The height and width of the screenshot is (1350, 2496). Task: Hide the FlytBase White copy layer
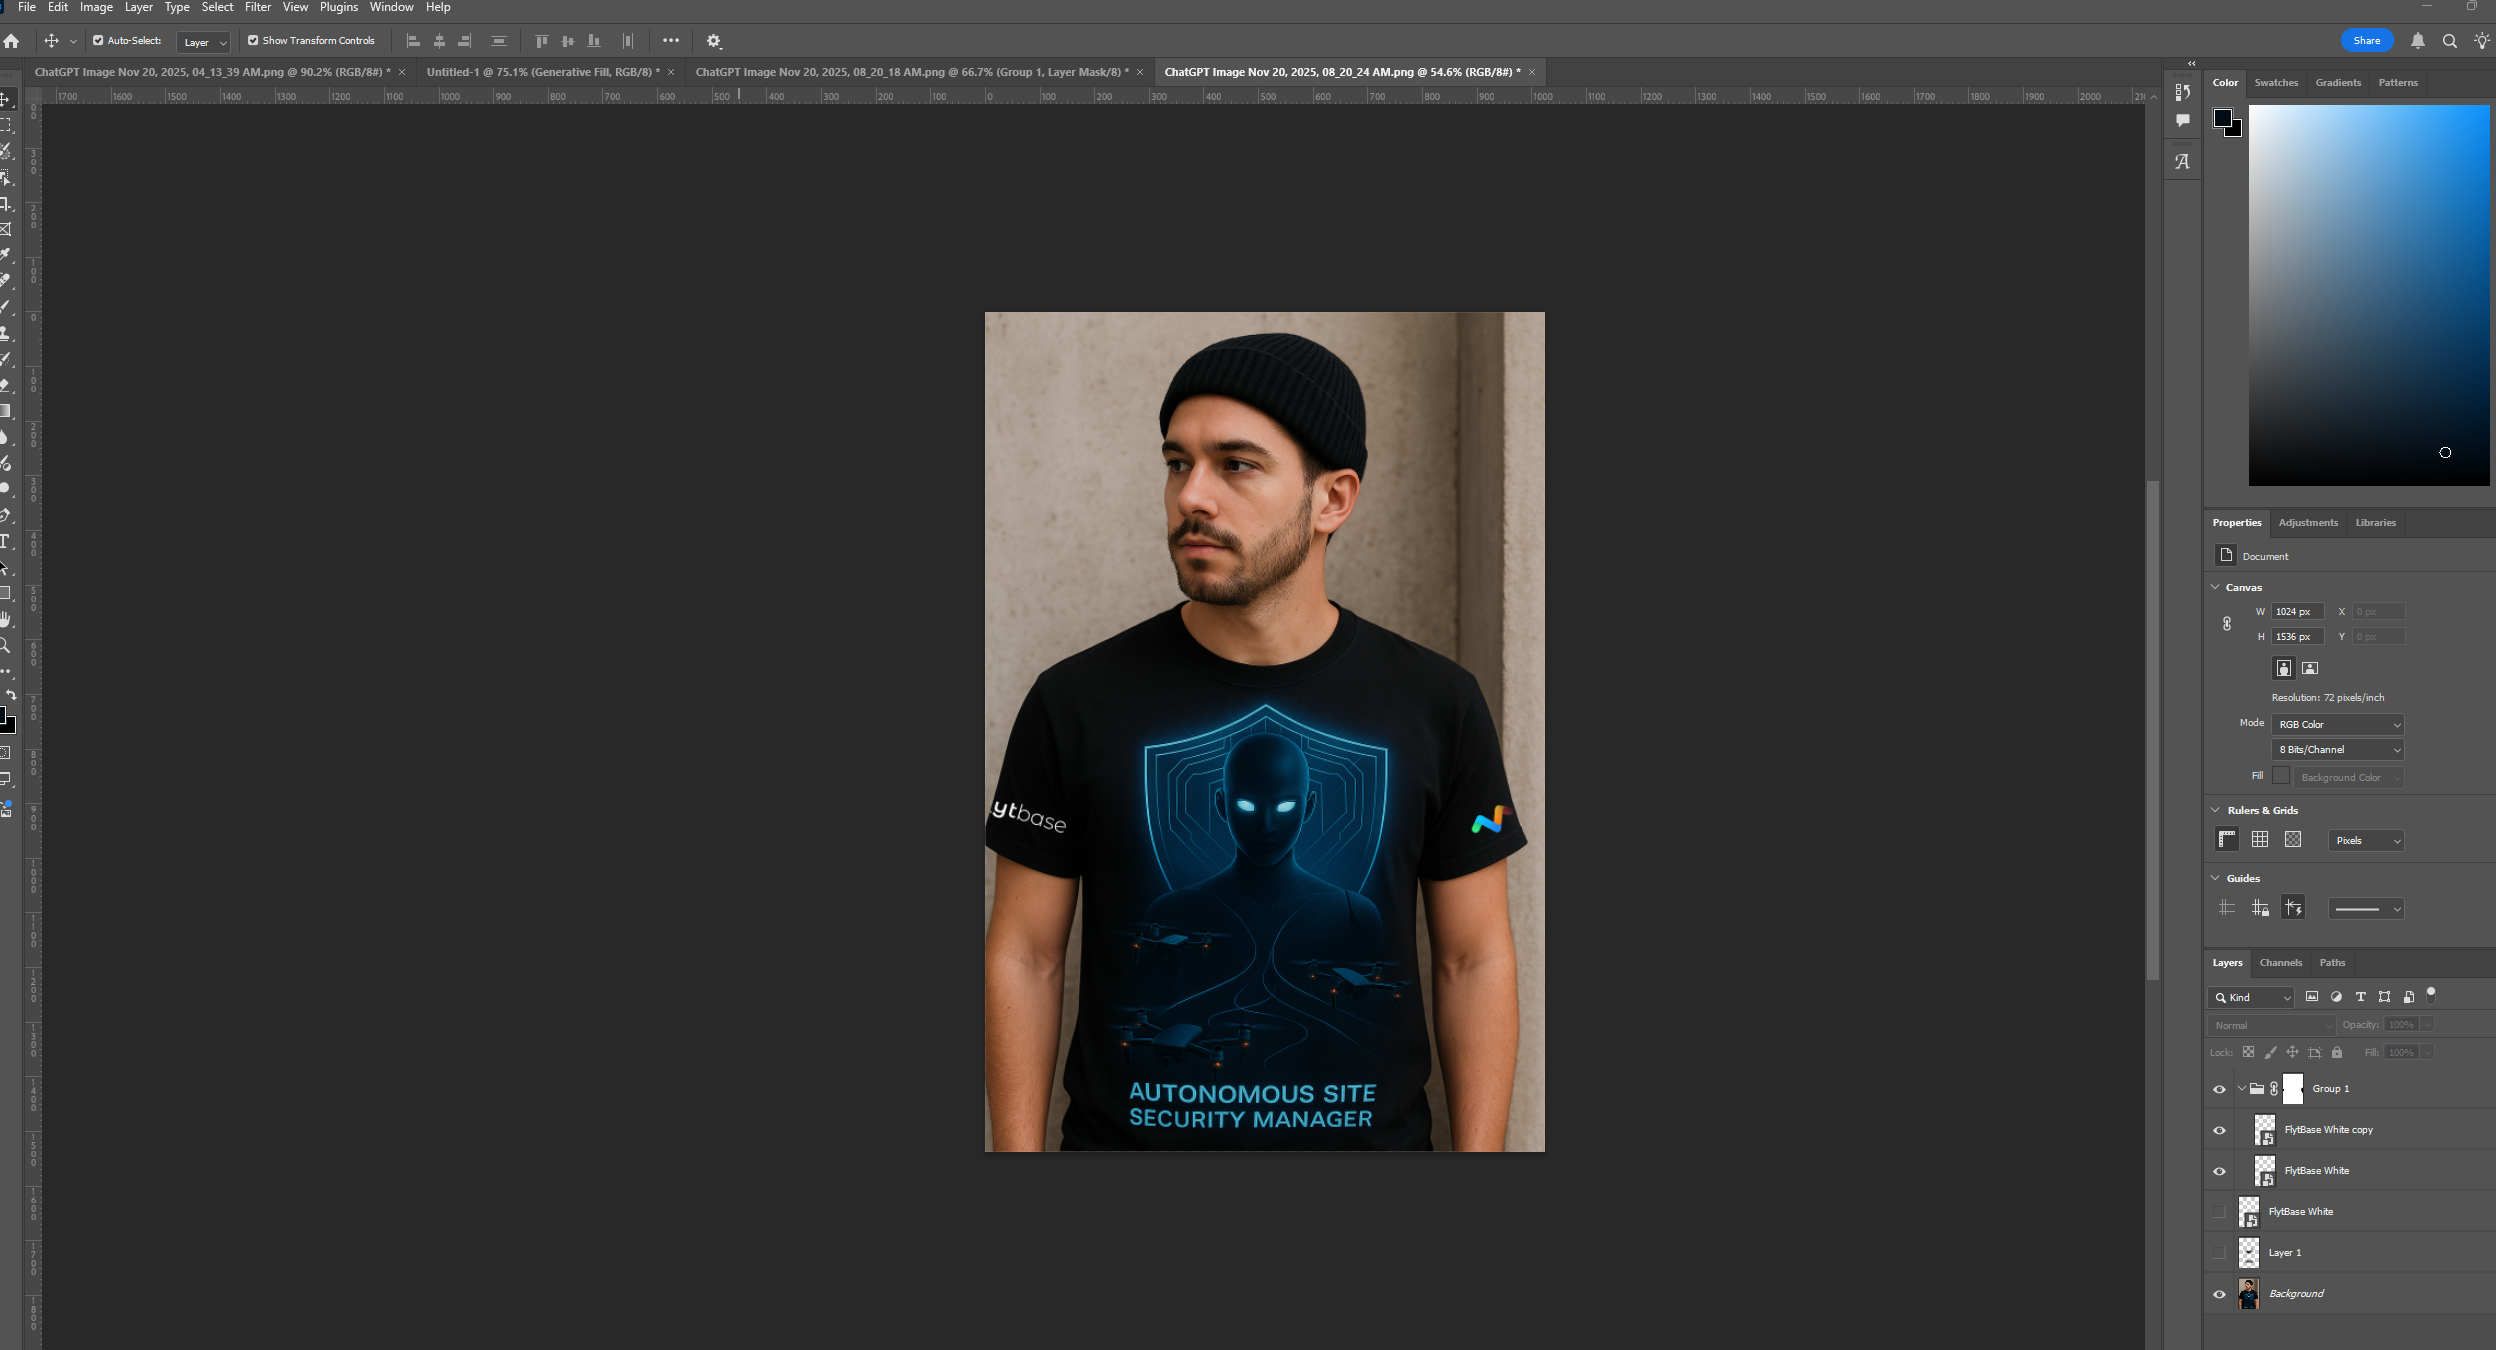tap(2219, 1130)
